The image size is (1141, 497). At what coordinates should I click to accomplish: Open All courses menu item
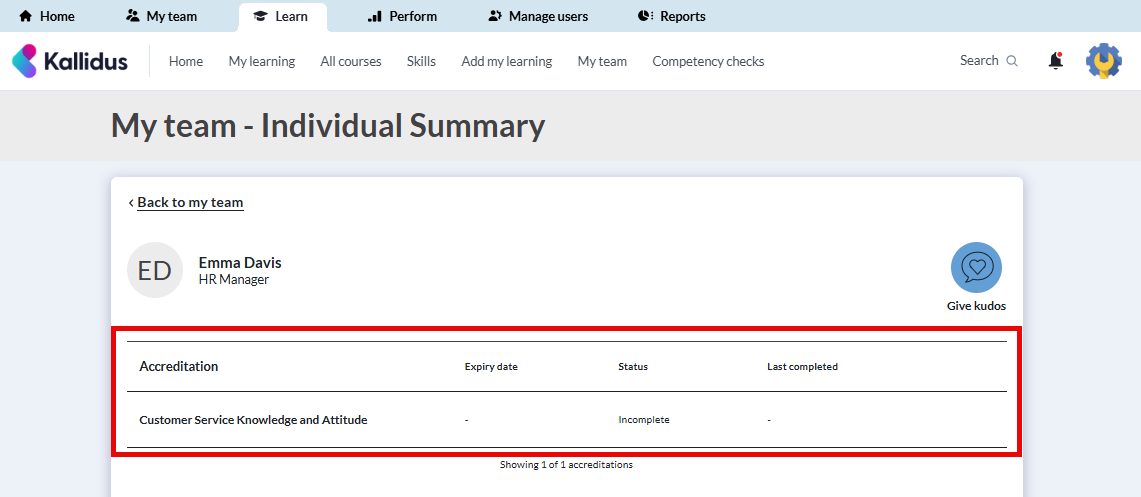click(351, 61)
